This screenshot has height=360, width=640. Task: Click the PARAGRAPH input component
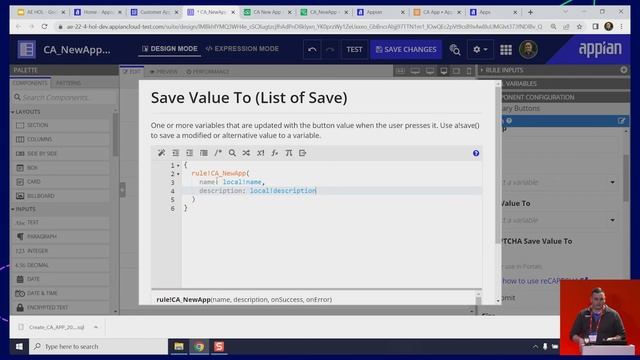pyautogui.click(x=60, y=236)
